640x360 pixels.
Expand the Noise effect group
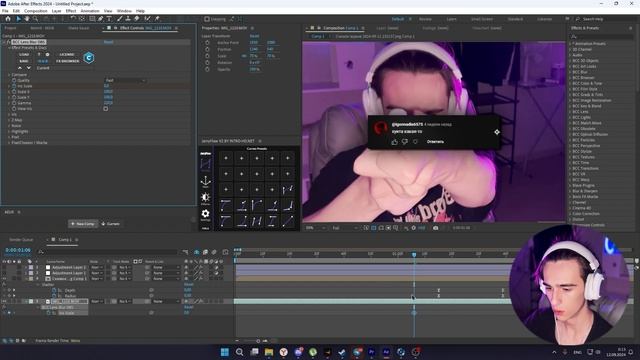point(9,126)
